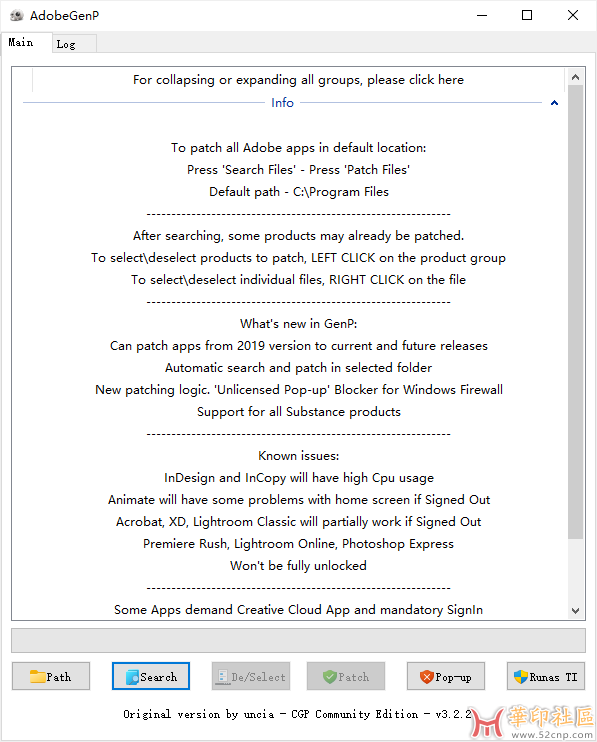The width and height of the screenshot is (597, 742).
Task: Click 'Premiere Rush, Lightroom Online, Photoshop Express' line
Action: tap(298, 544)
